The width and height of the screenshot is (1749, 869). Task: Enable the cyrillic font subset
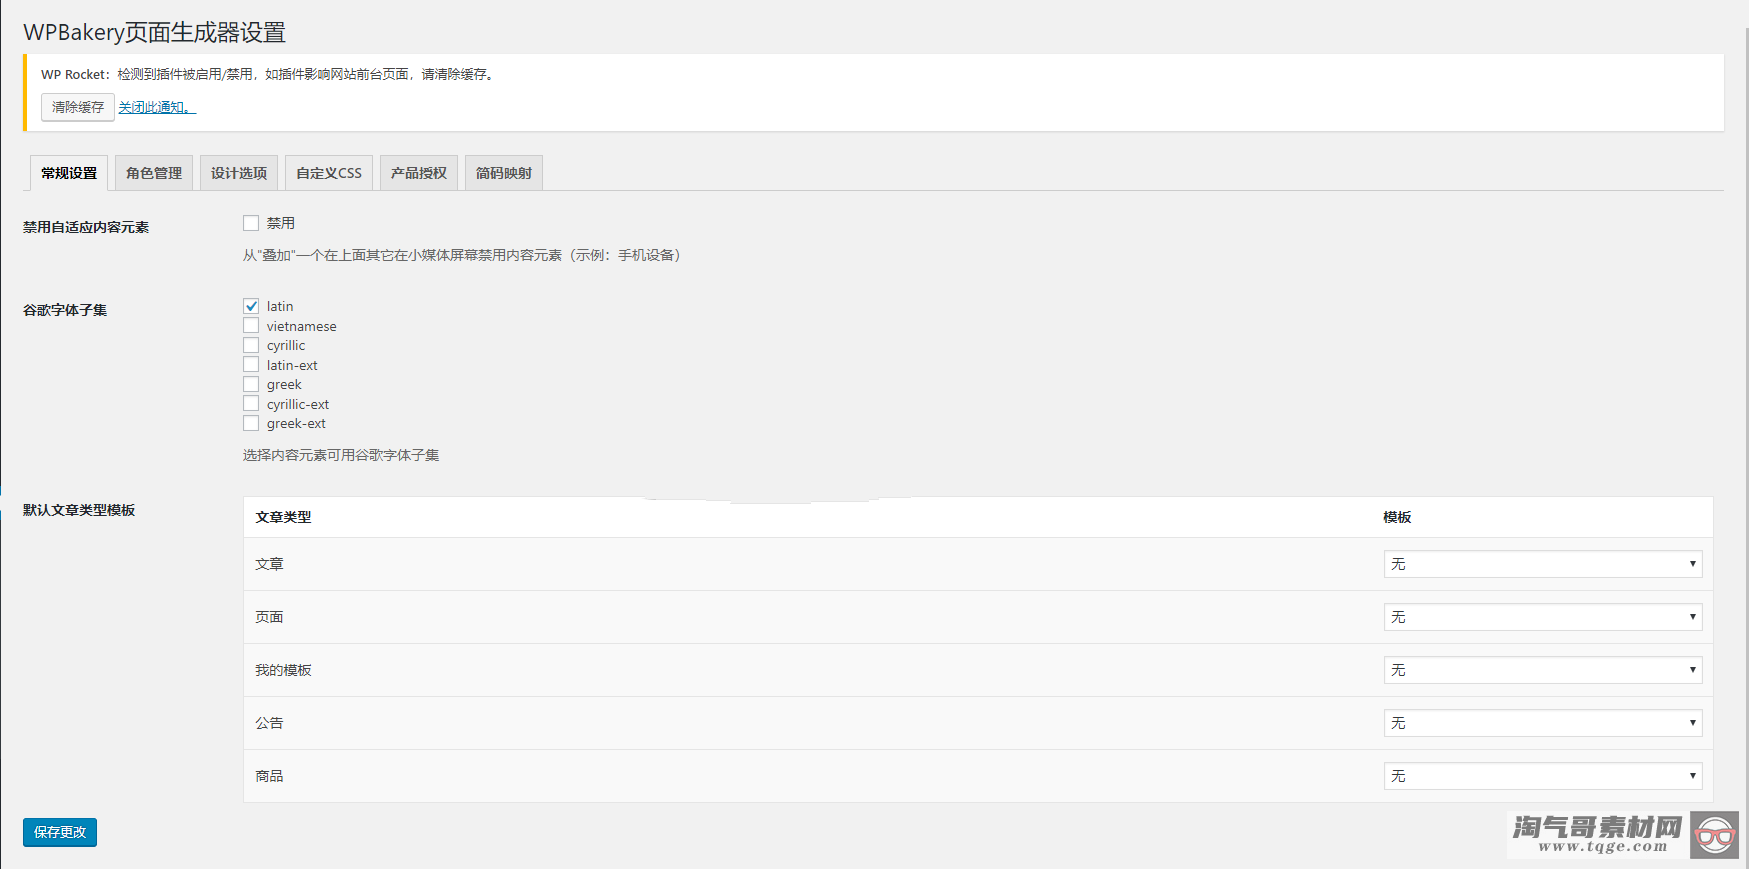point(251,345)
